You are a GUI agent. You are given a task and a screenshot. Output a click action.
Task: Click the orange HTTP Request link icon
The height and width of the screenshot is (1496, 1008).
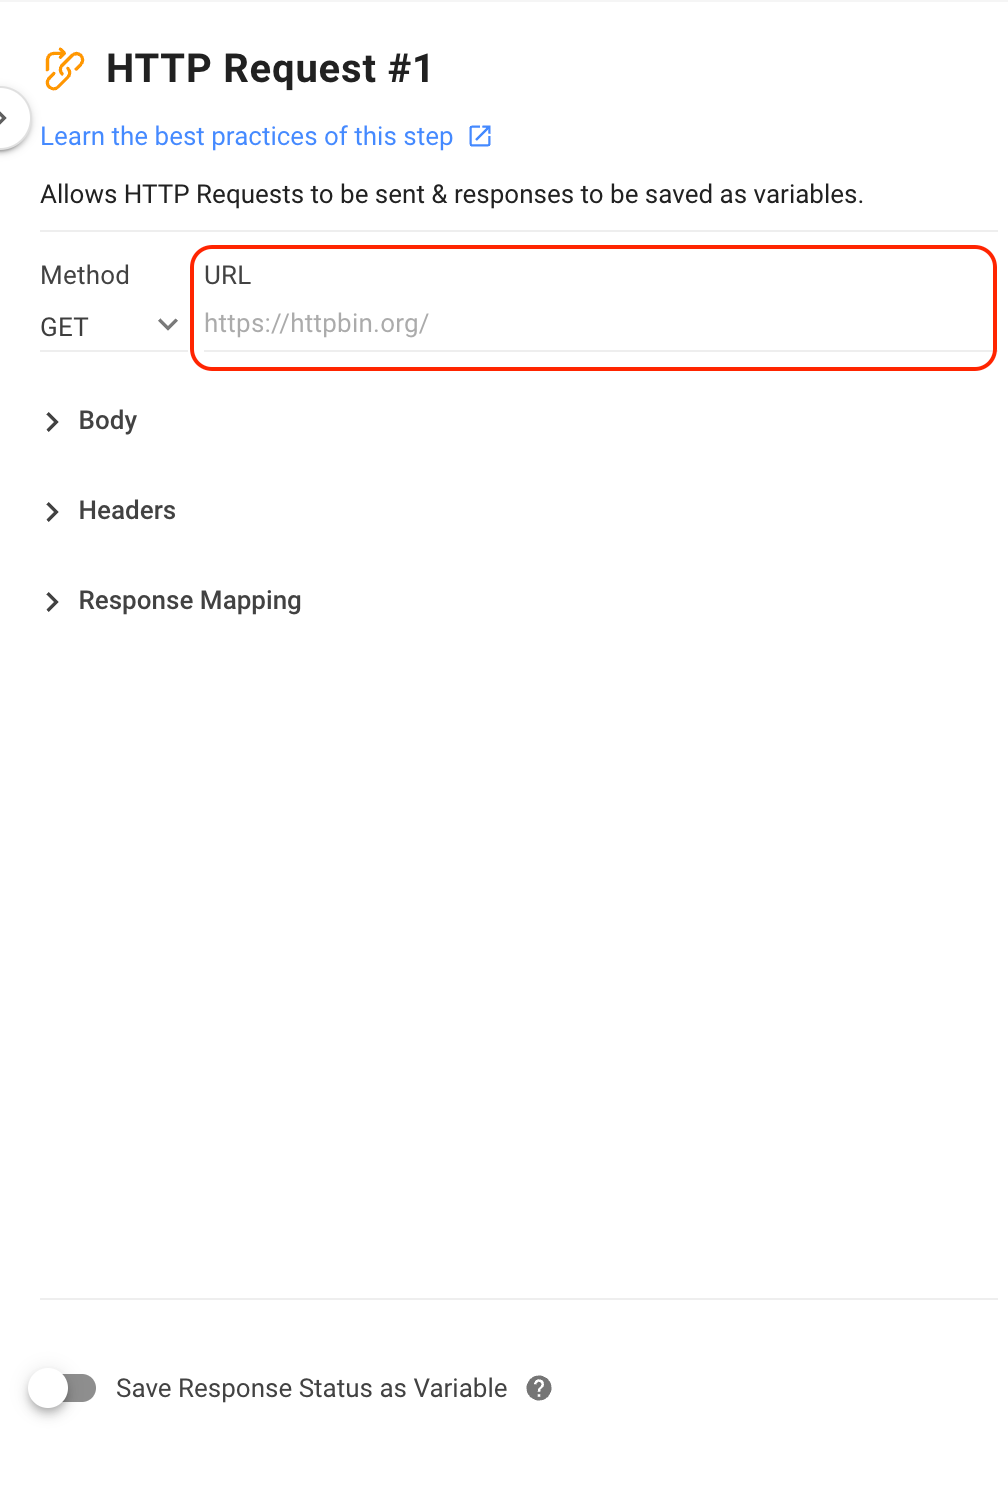pos(64,69)
